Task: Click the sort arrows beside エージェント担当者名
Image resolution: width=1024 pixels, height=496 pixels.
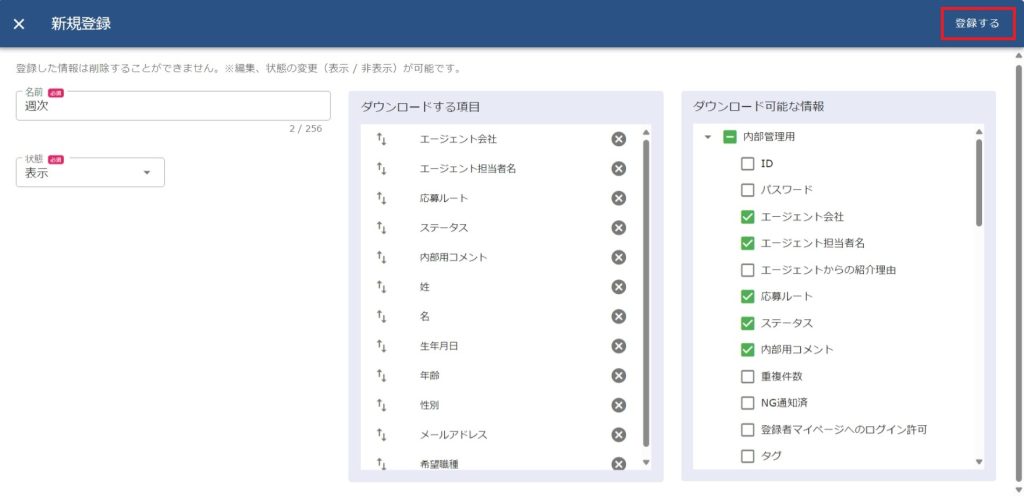Action: [x=381, y=169]
